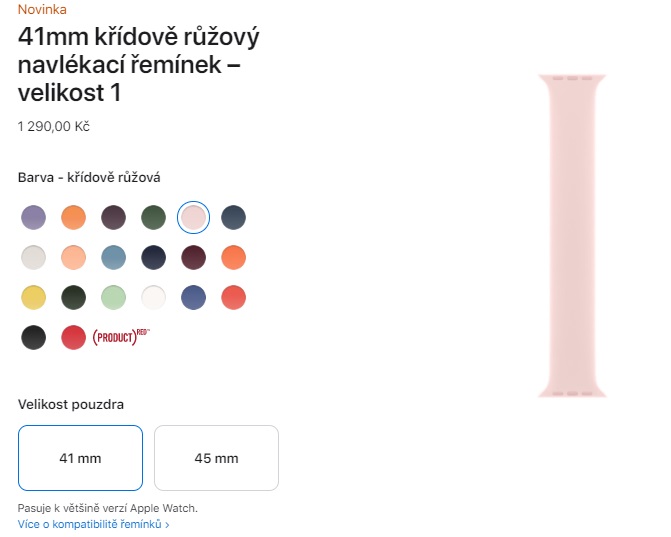Choose the black color swatch
The width and height of the screenshot is (671, 537).
[33, 337]
